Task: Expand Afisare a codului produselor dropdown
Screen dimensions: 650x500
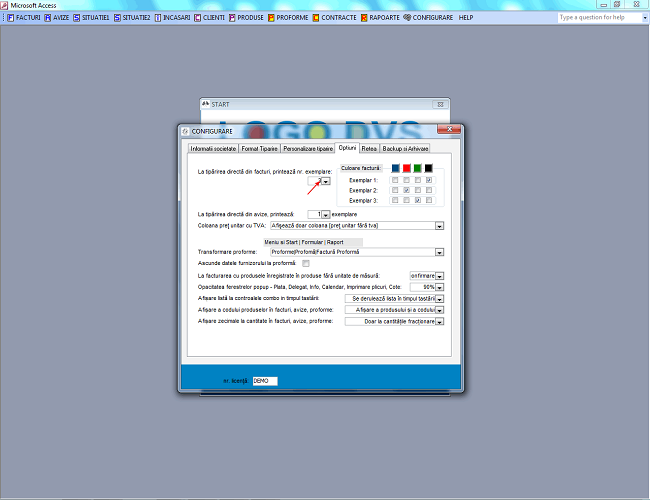Action: 439,310
